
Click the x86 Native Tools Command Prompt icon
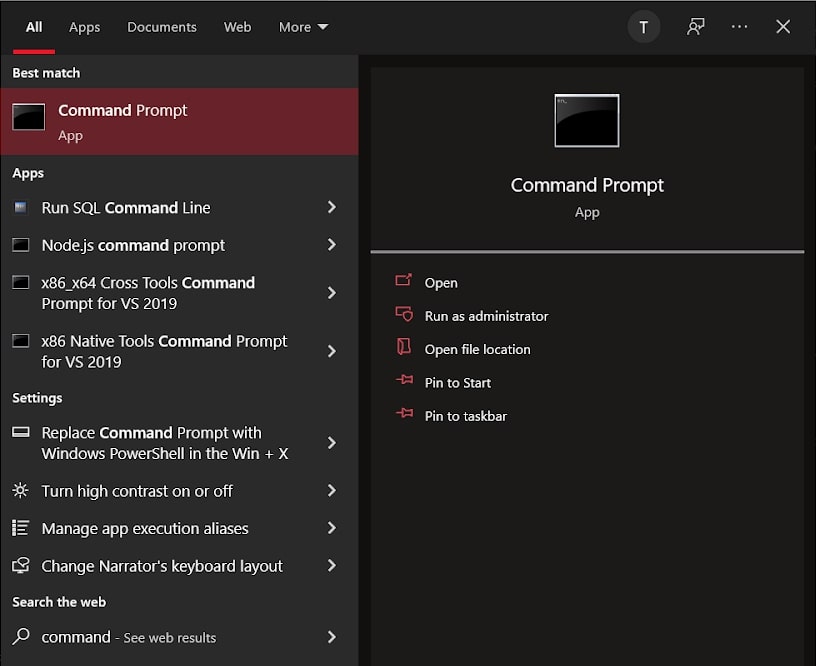tap(20, 341)
